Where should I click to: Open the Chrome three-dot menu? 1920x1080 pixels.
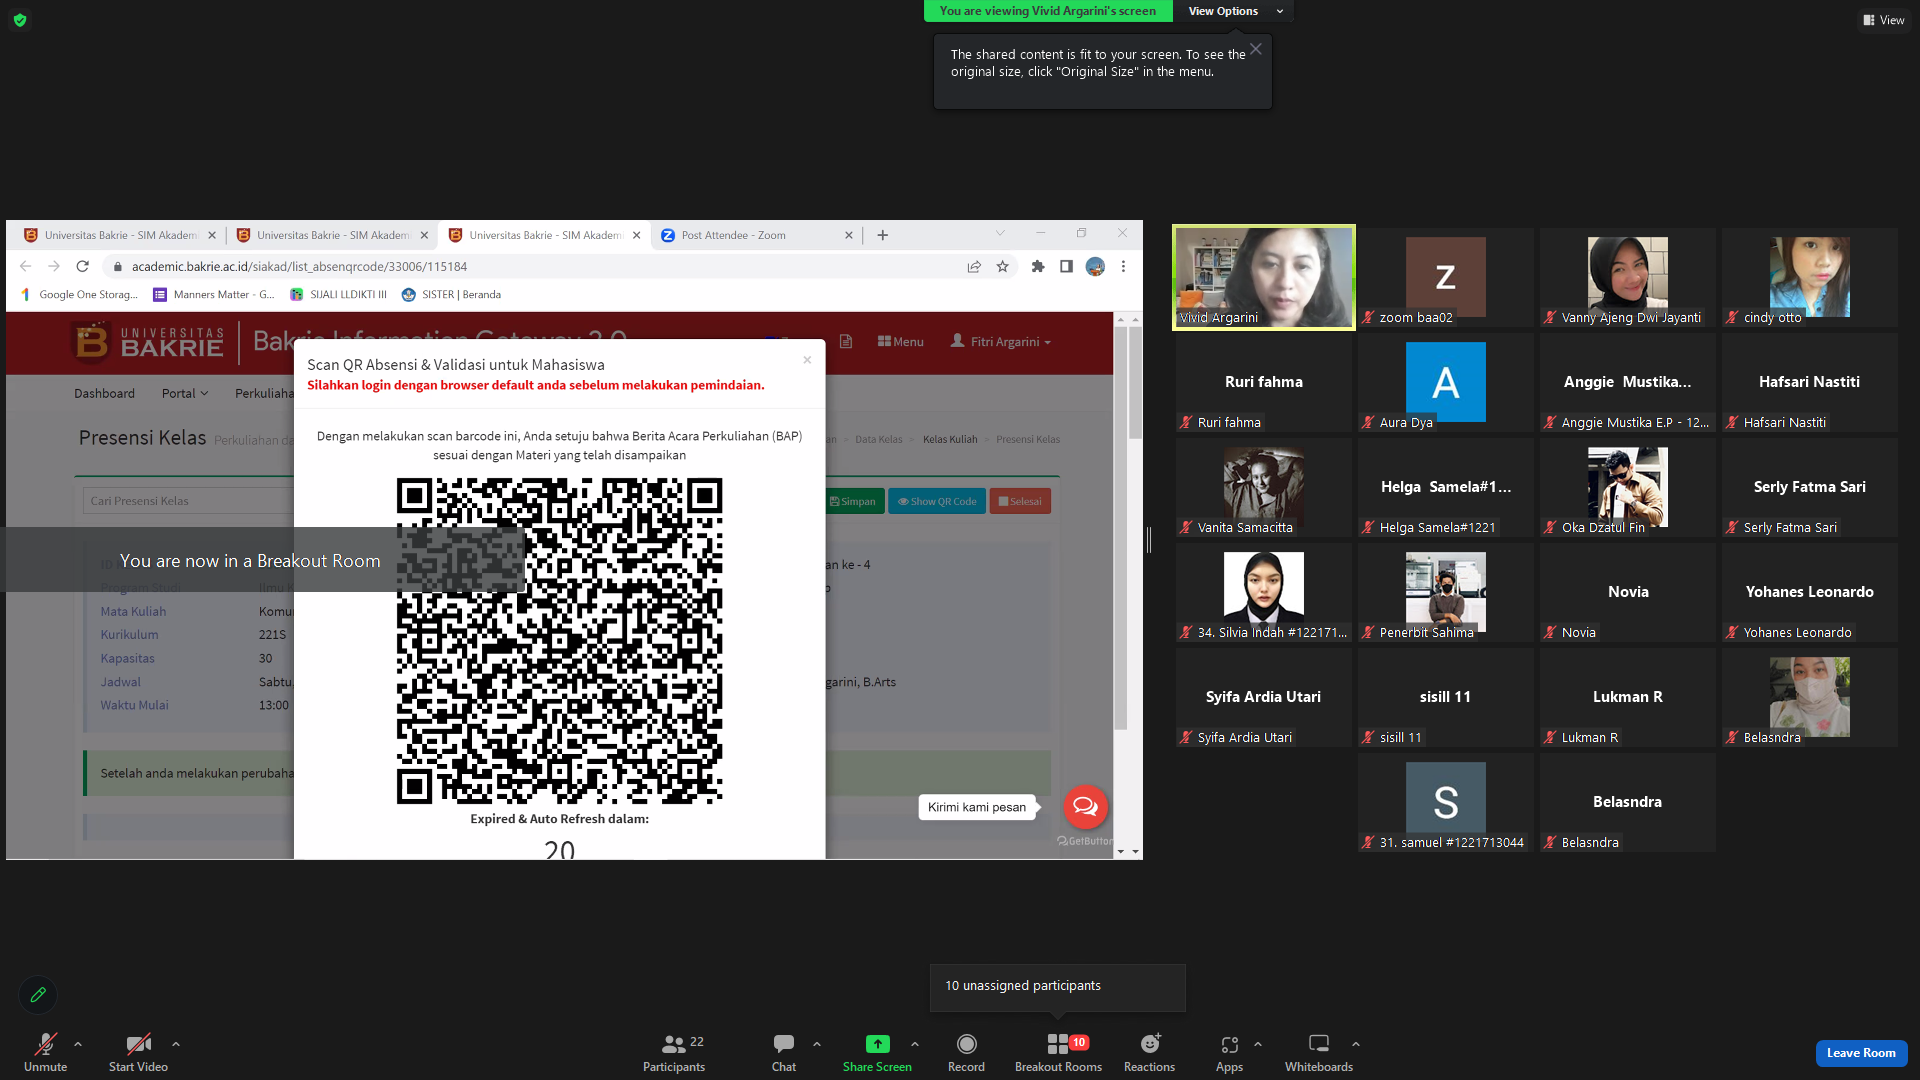pyautogui.click(x=1124, y=266)
